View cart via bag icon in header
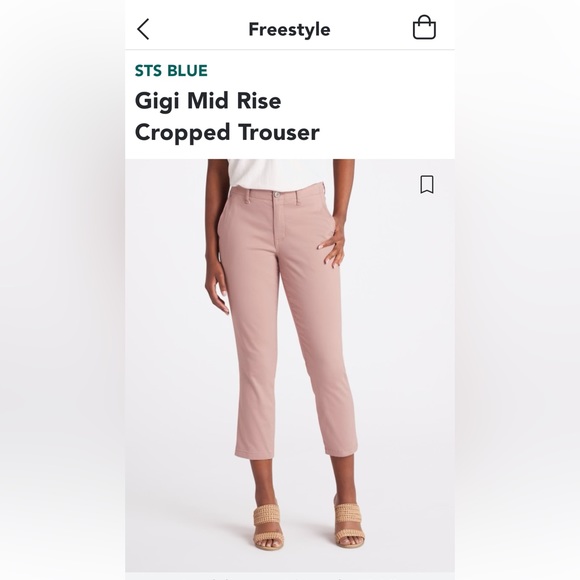 [424, 27]
